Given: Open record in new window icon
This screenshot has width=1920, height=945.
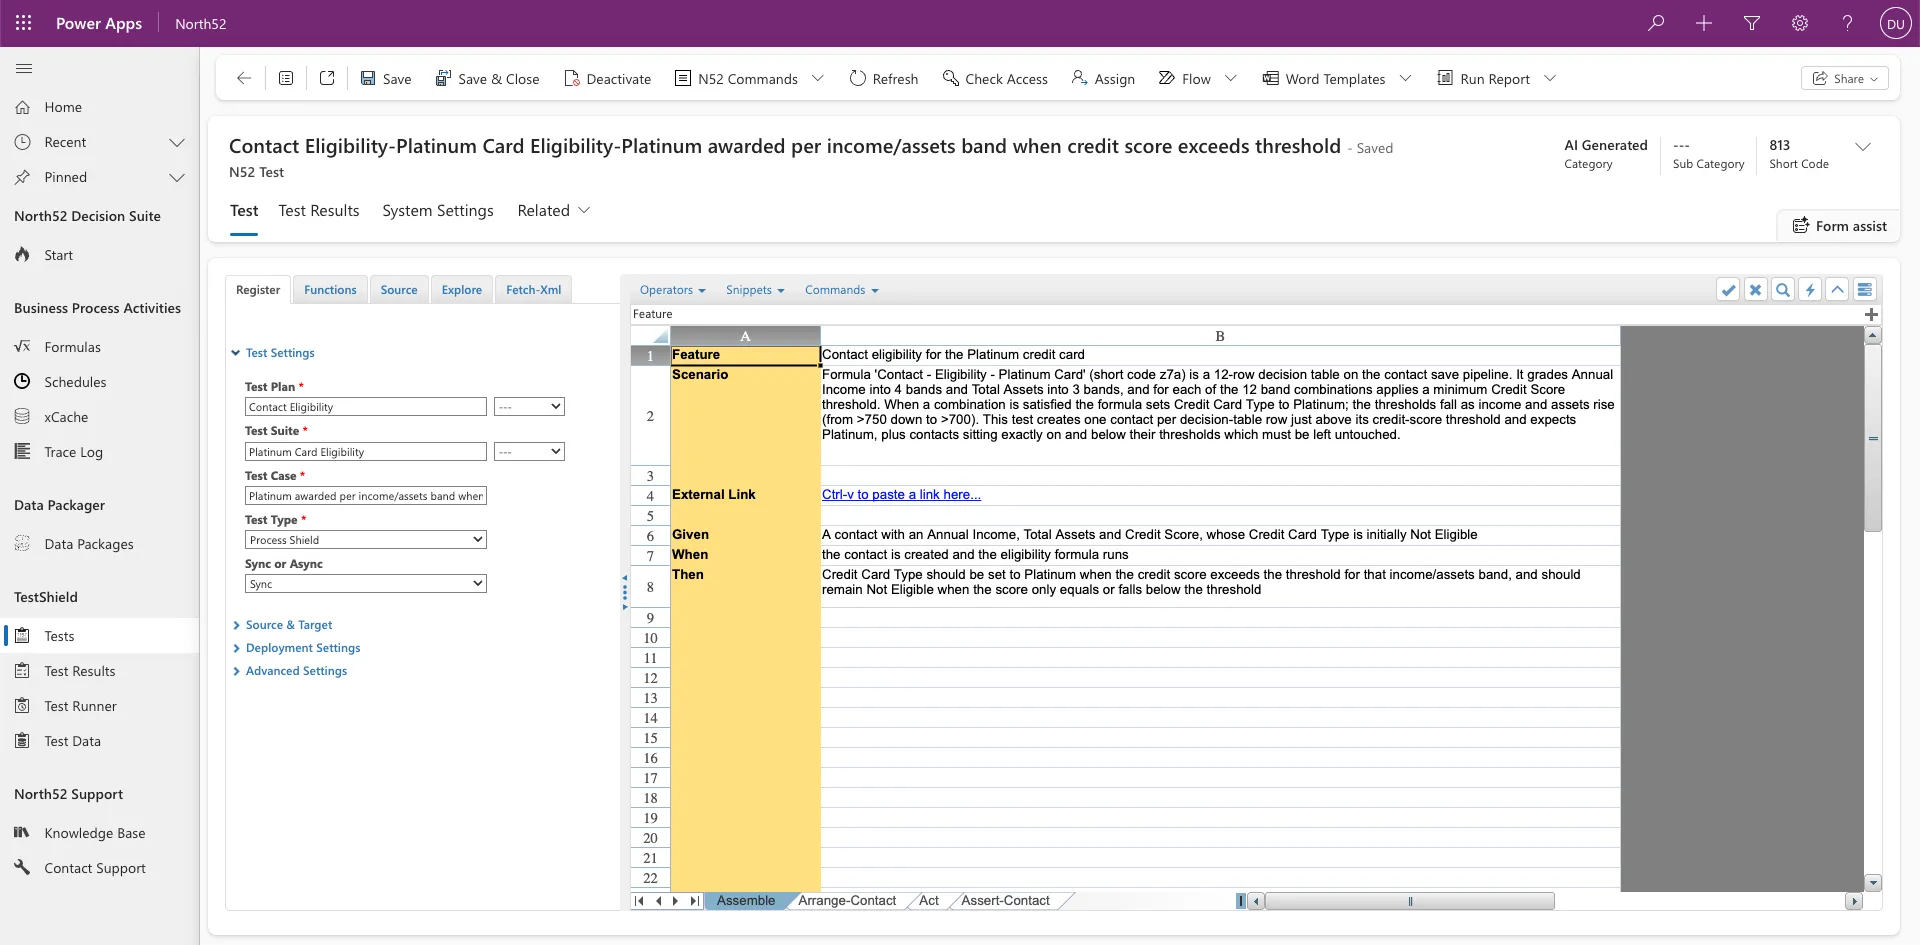Looking at the screenshot, I should click(x=327, y=78).
